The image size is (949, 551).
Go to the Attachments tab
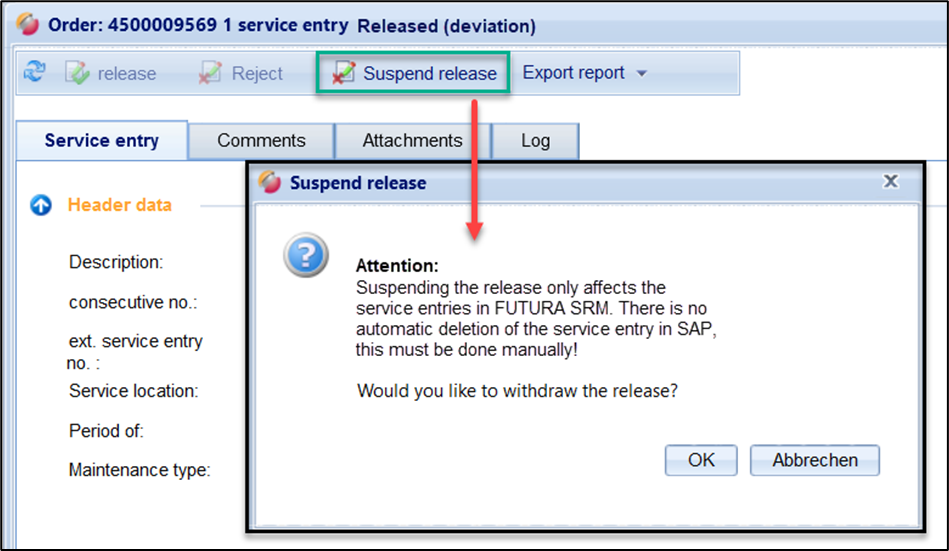click(x=412, y=141)
